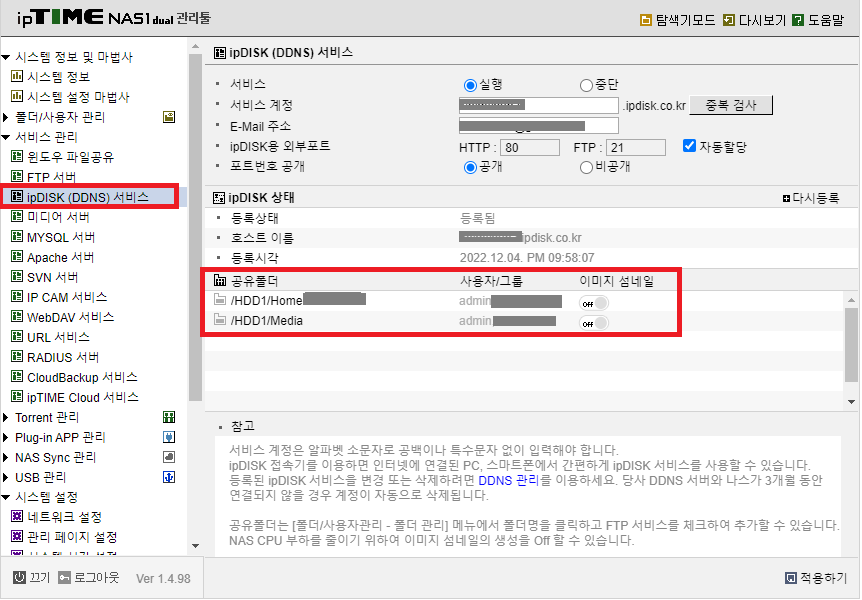Click the HTTP port field showing 80
862x600 pixels.
(530, 147)
